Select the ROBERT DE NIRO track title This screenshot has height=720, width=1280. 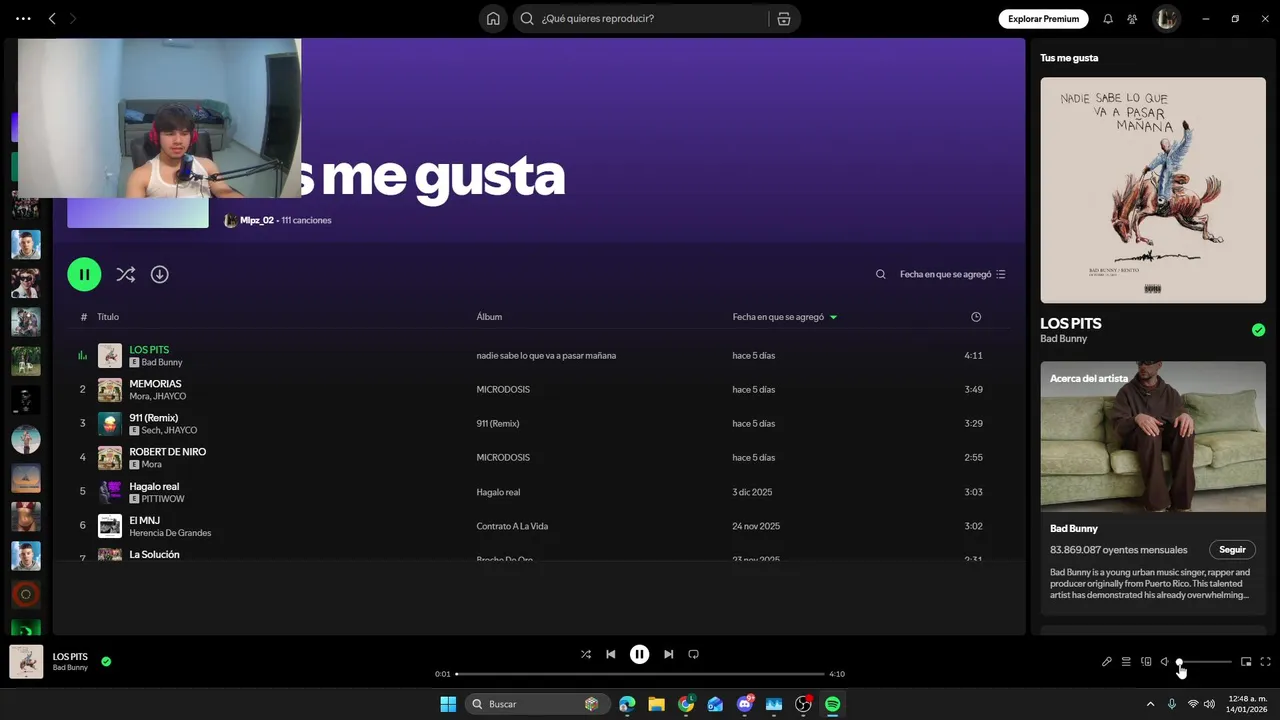coord(167,452)
